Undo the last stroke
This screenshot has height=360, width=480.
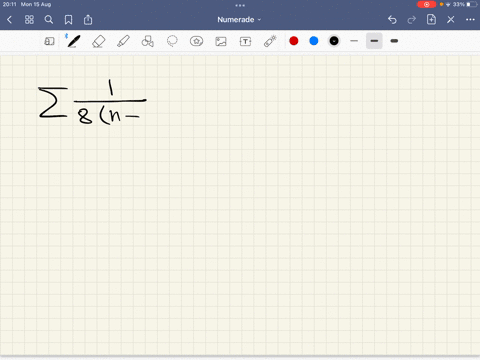(x=392, y=20)
